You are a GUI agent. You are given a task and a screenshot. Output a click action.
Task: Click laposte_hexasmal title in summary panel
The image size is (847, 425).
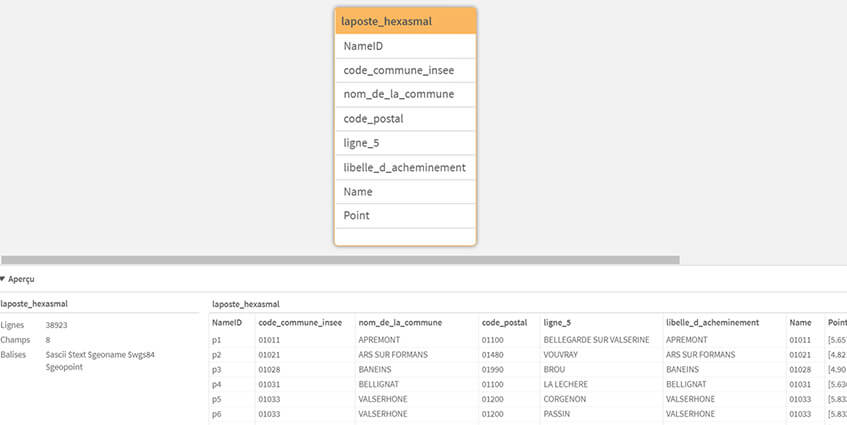34,304
